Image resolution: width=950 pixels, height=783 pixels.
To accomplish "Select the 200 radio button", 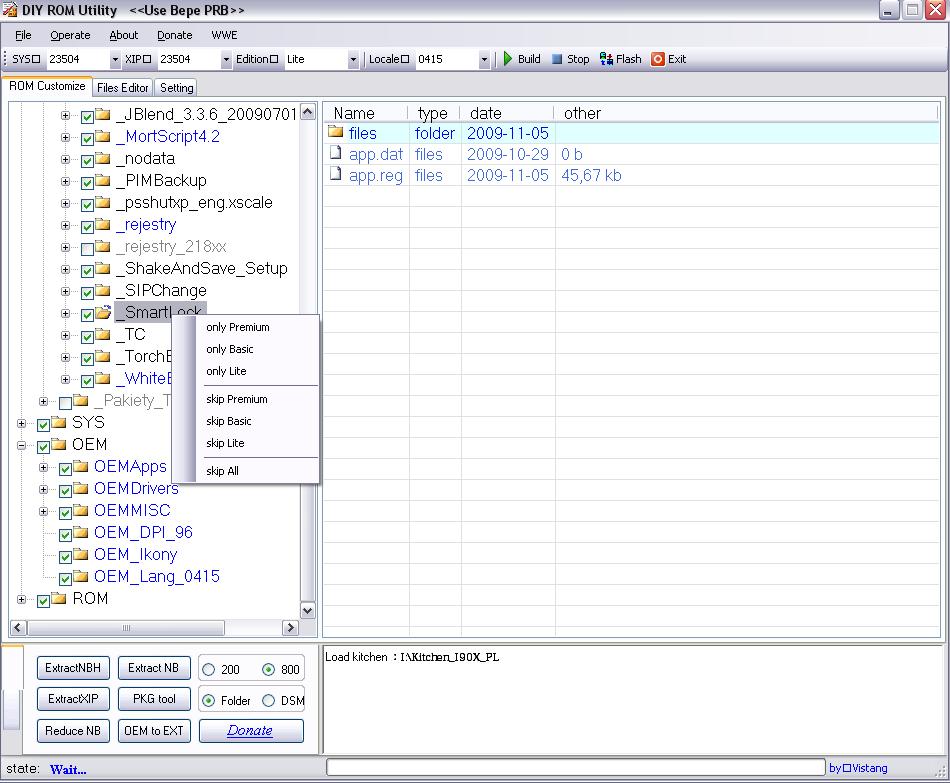I will coord(208,669).
